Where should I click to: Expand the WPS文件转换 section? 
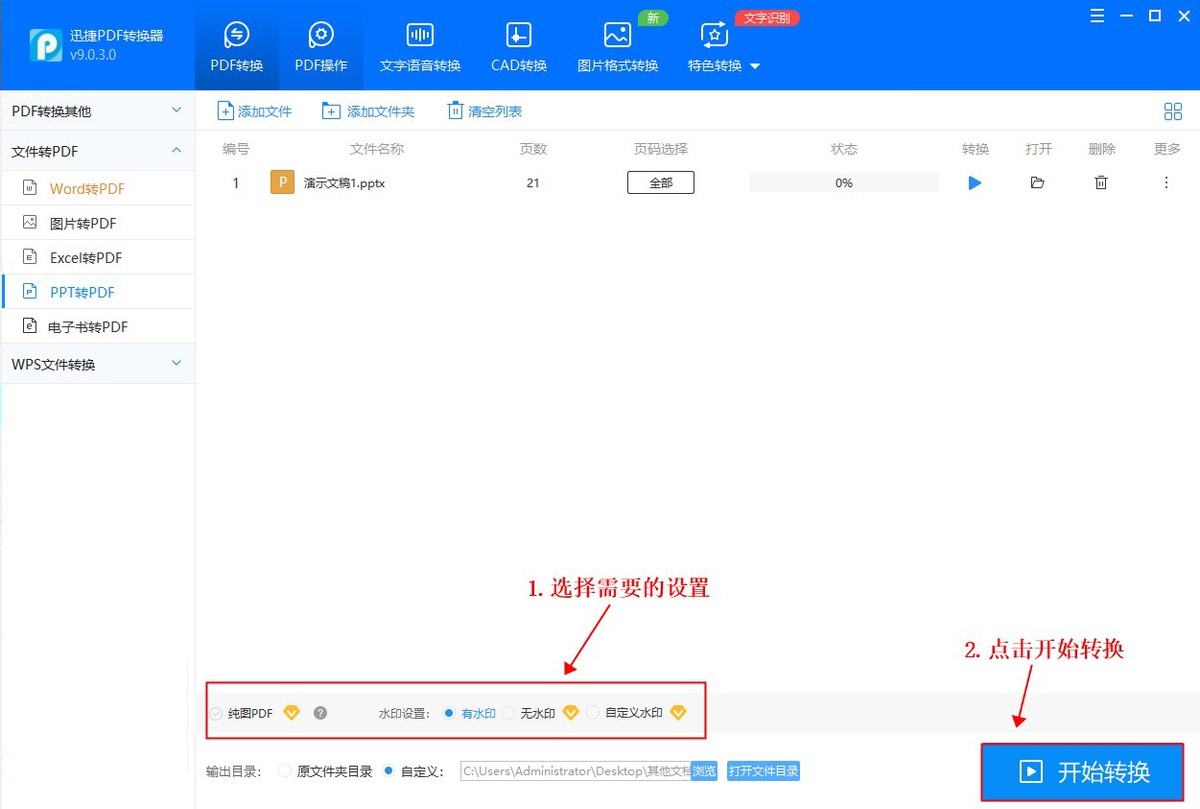click(97, 364)
